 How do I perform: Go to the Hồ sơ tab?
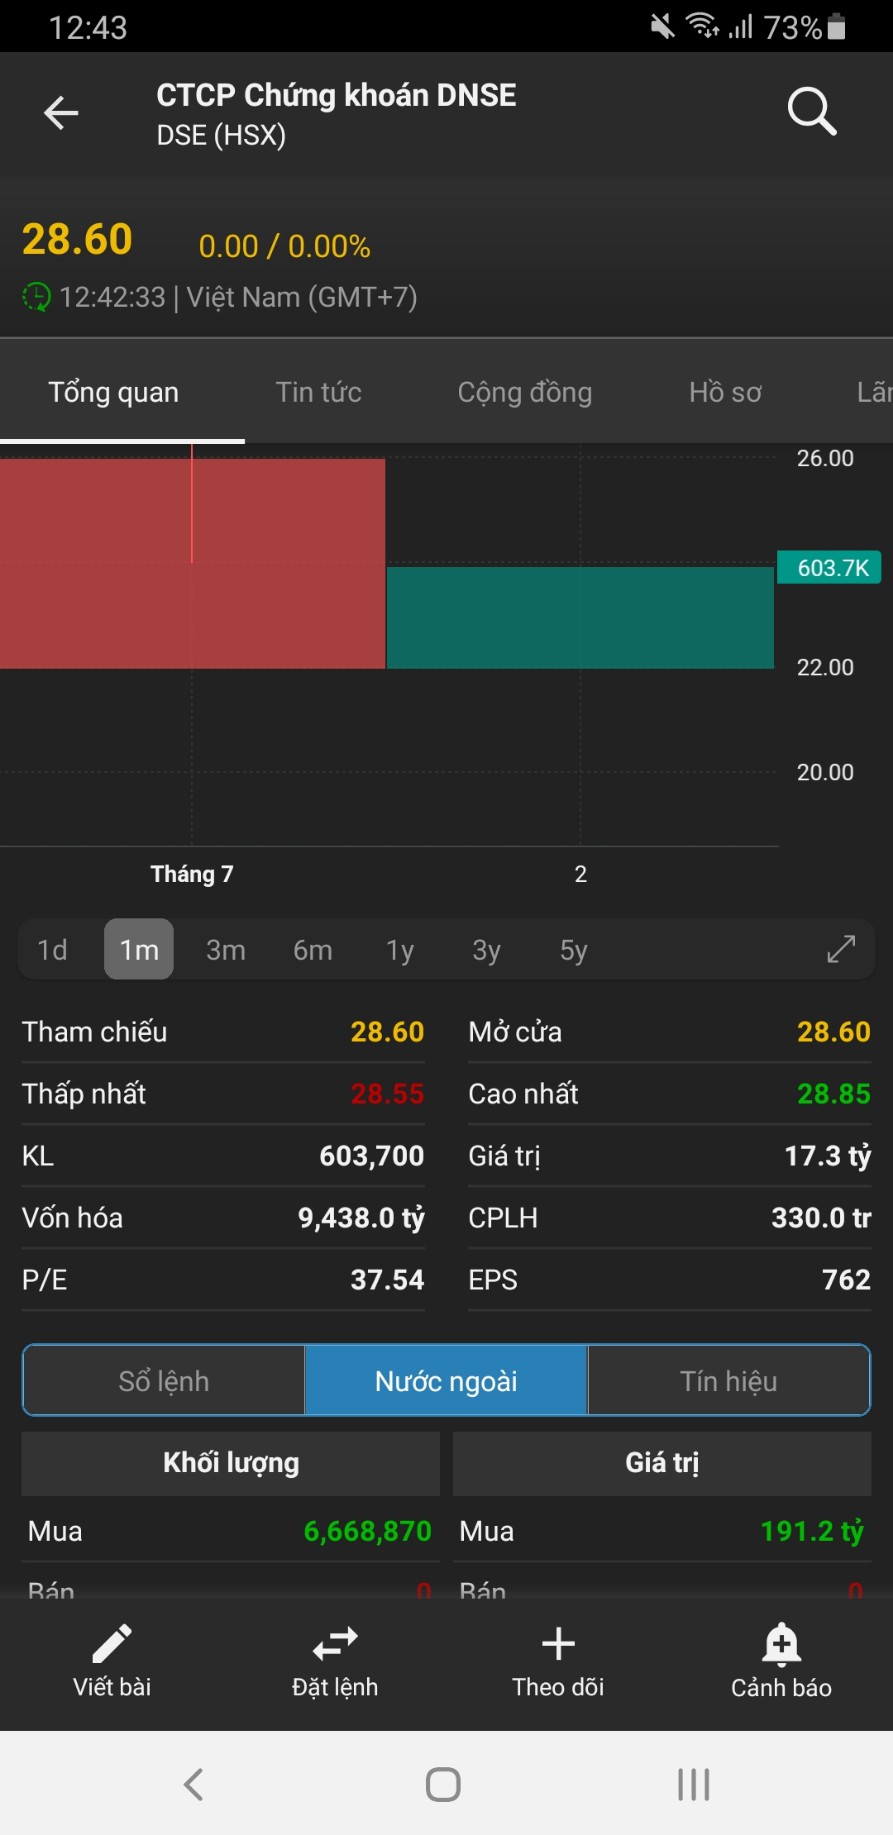725,392
